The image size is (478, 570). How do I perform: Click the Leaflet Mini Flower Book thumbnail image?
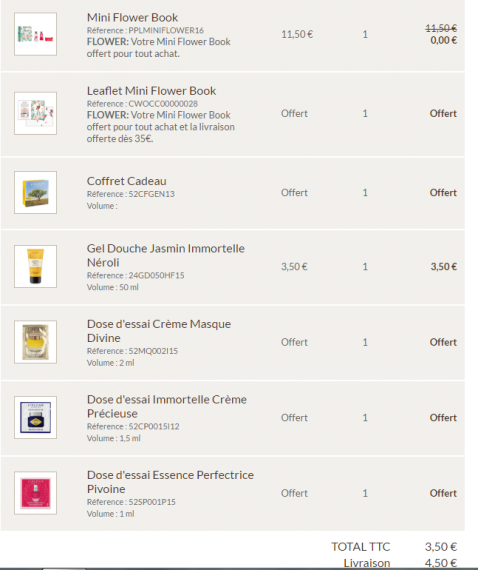pos(35,113)
